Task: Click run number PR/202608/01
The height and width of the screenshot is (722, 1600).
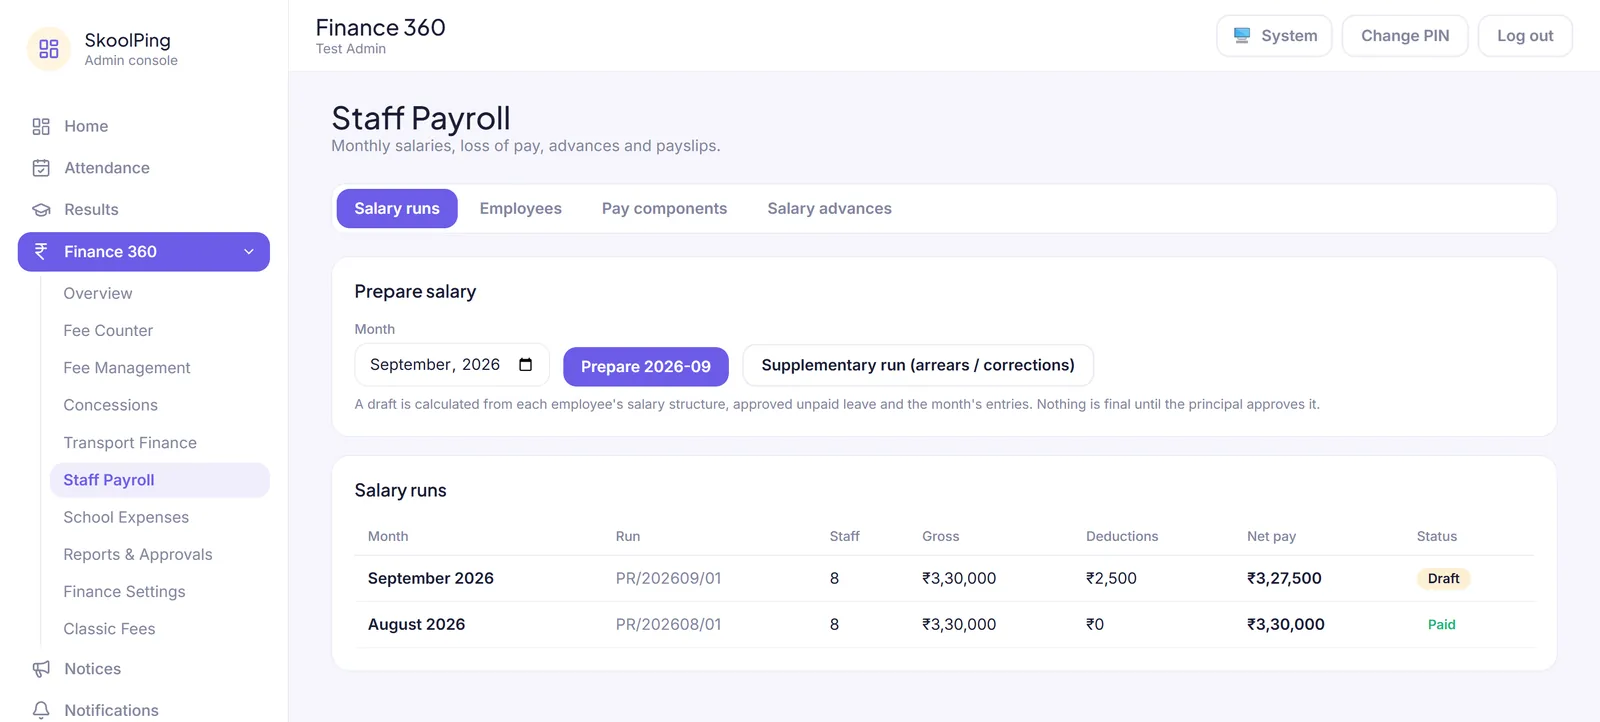Action: [x=668, y=625]
